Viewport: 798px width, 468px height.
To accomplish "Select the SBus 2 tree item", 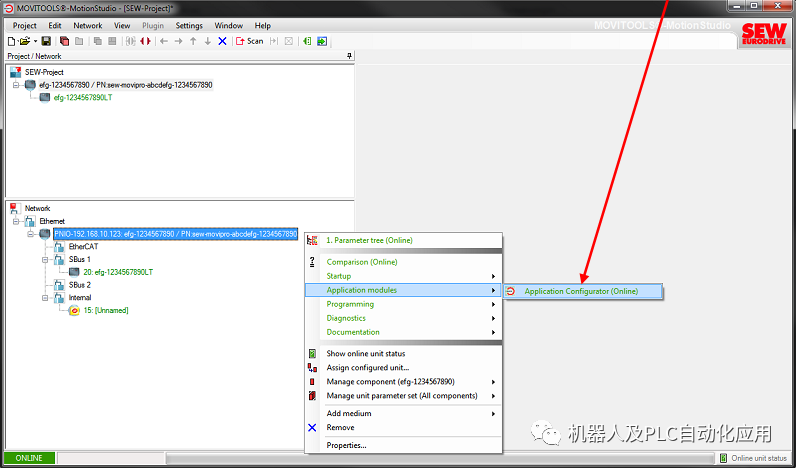I will pyautogui.click(x=80, y=285).
